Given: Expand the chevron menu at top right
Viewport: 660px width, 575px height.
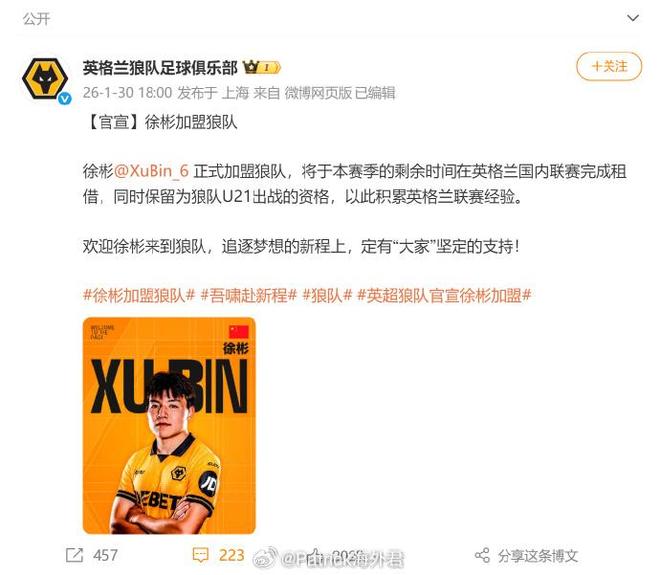Looking at the screenshot, I should 633,18.
